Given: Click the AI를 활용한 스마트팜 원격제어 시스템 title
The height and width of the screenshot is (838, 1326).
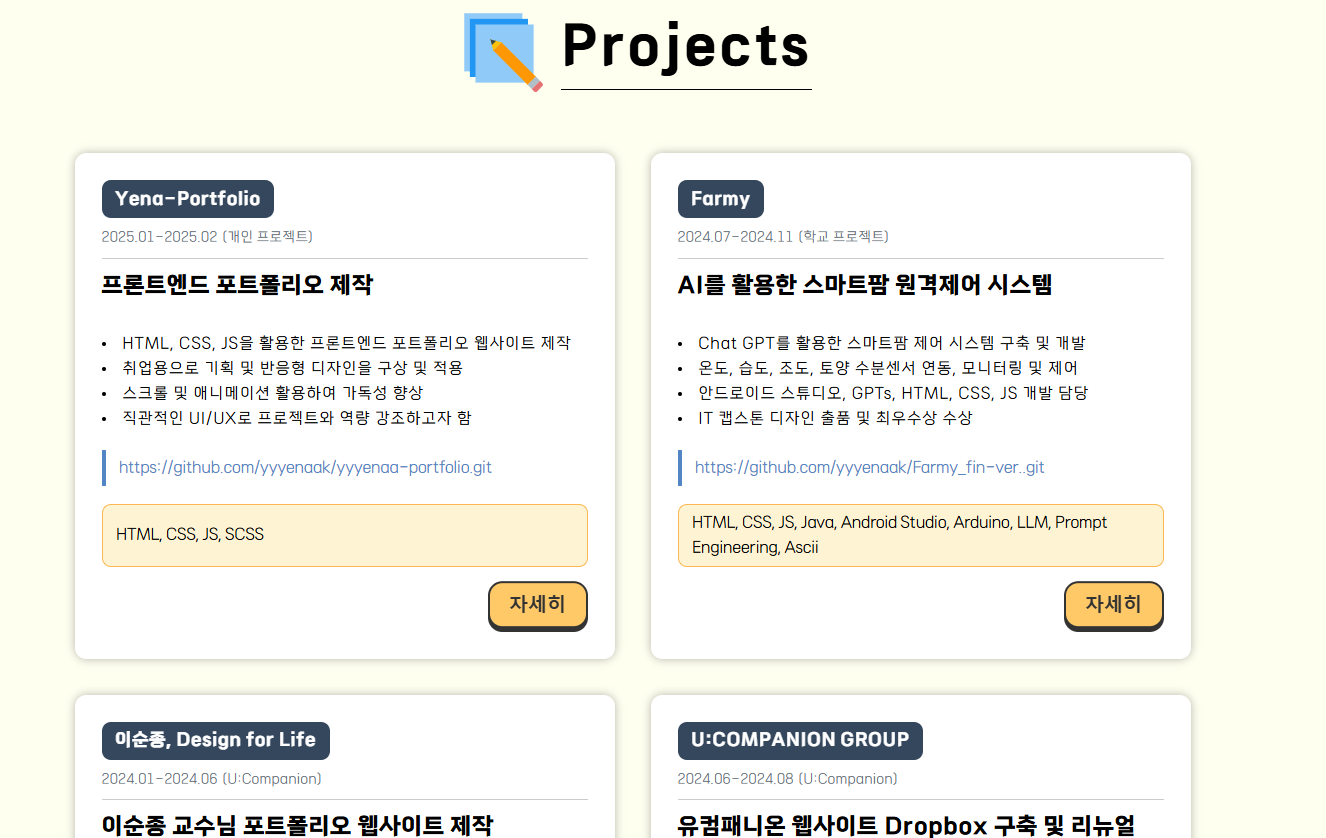Looking at the screenshot, I should [x=865, y=286].
